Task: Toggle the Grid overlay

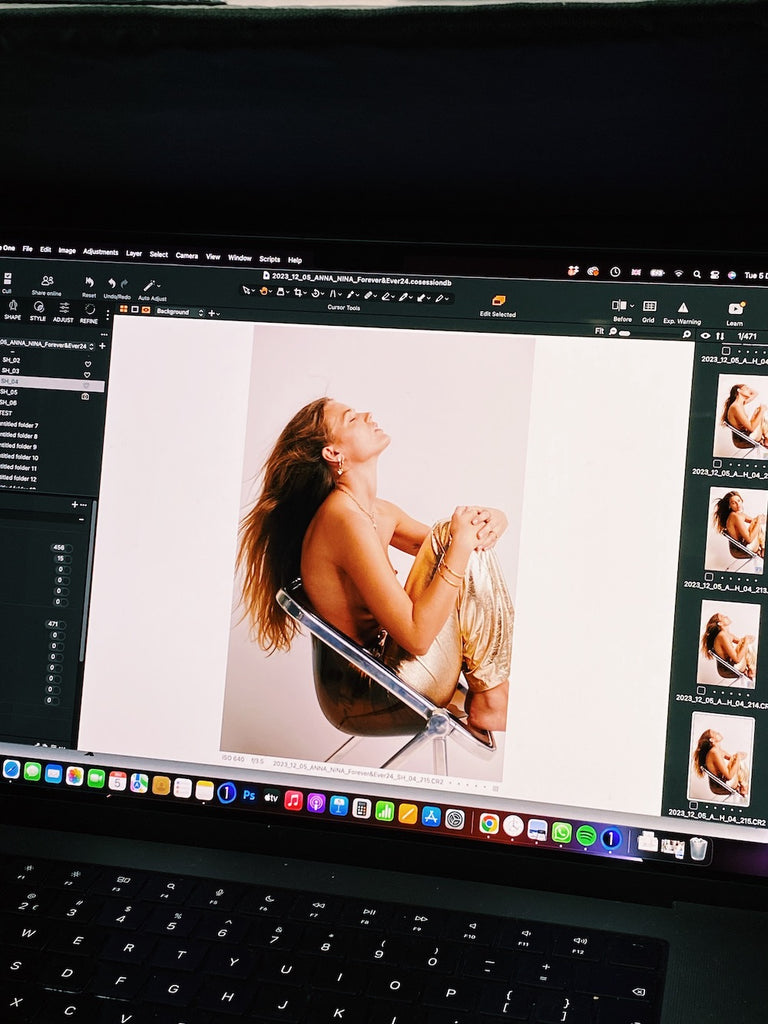Action: [x=649, y=306]
